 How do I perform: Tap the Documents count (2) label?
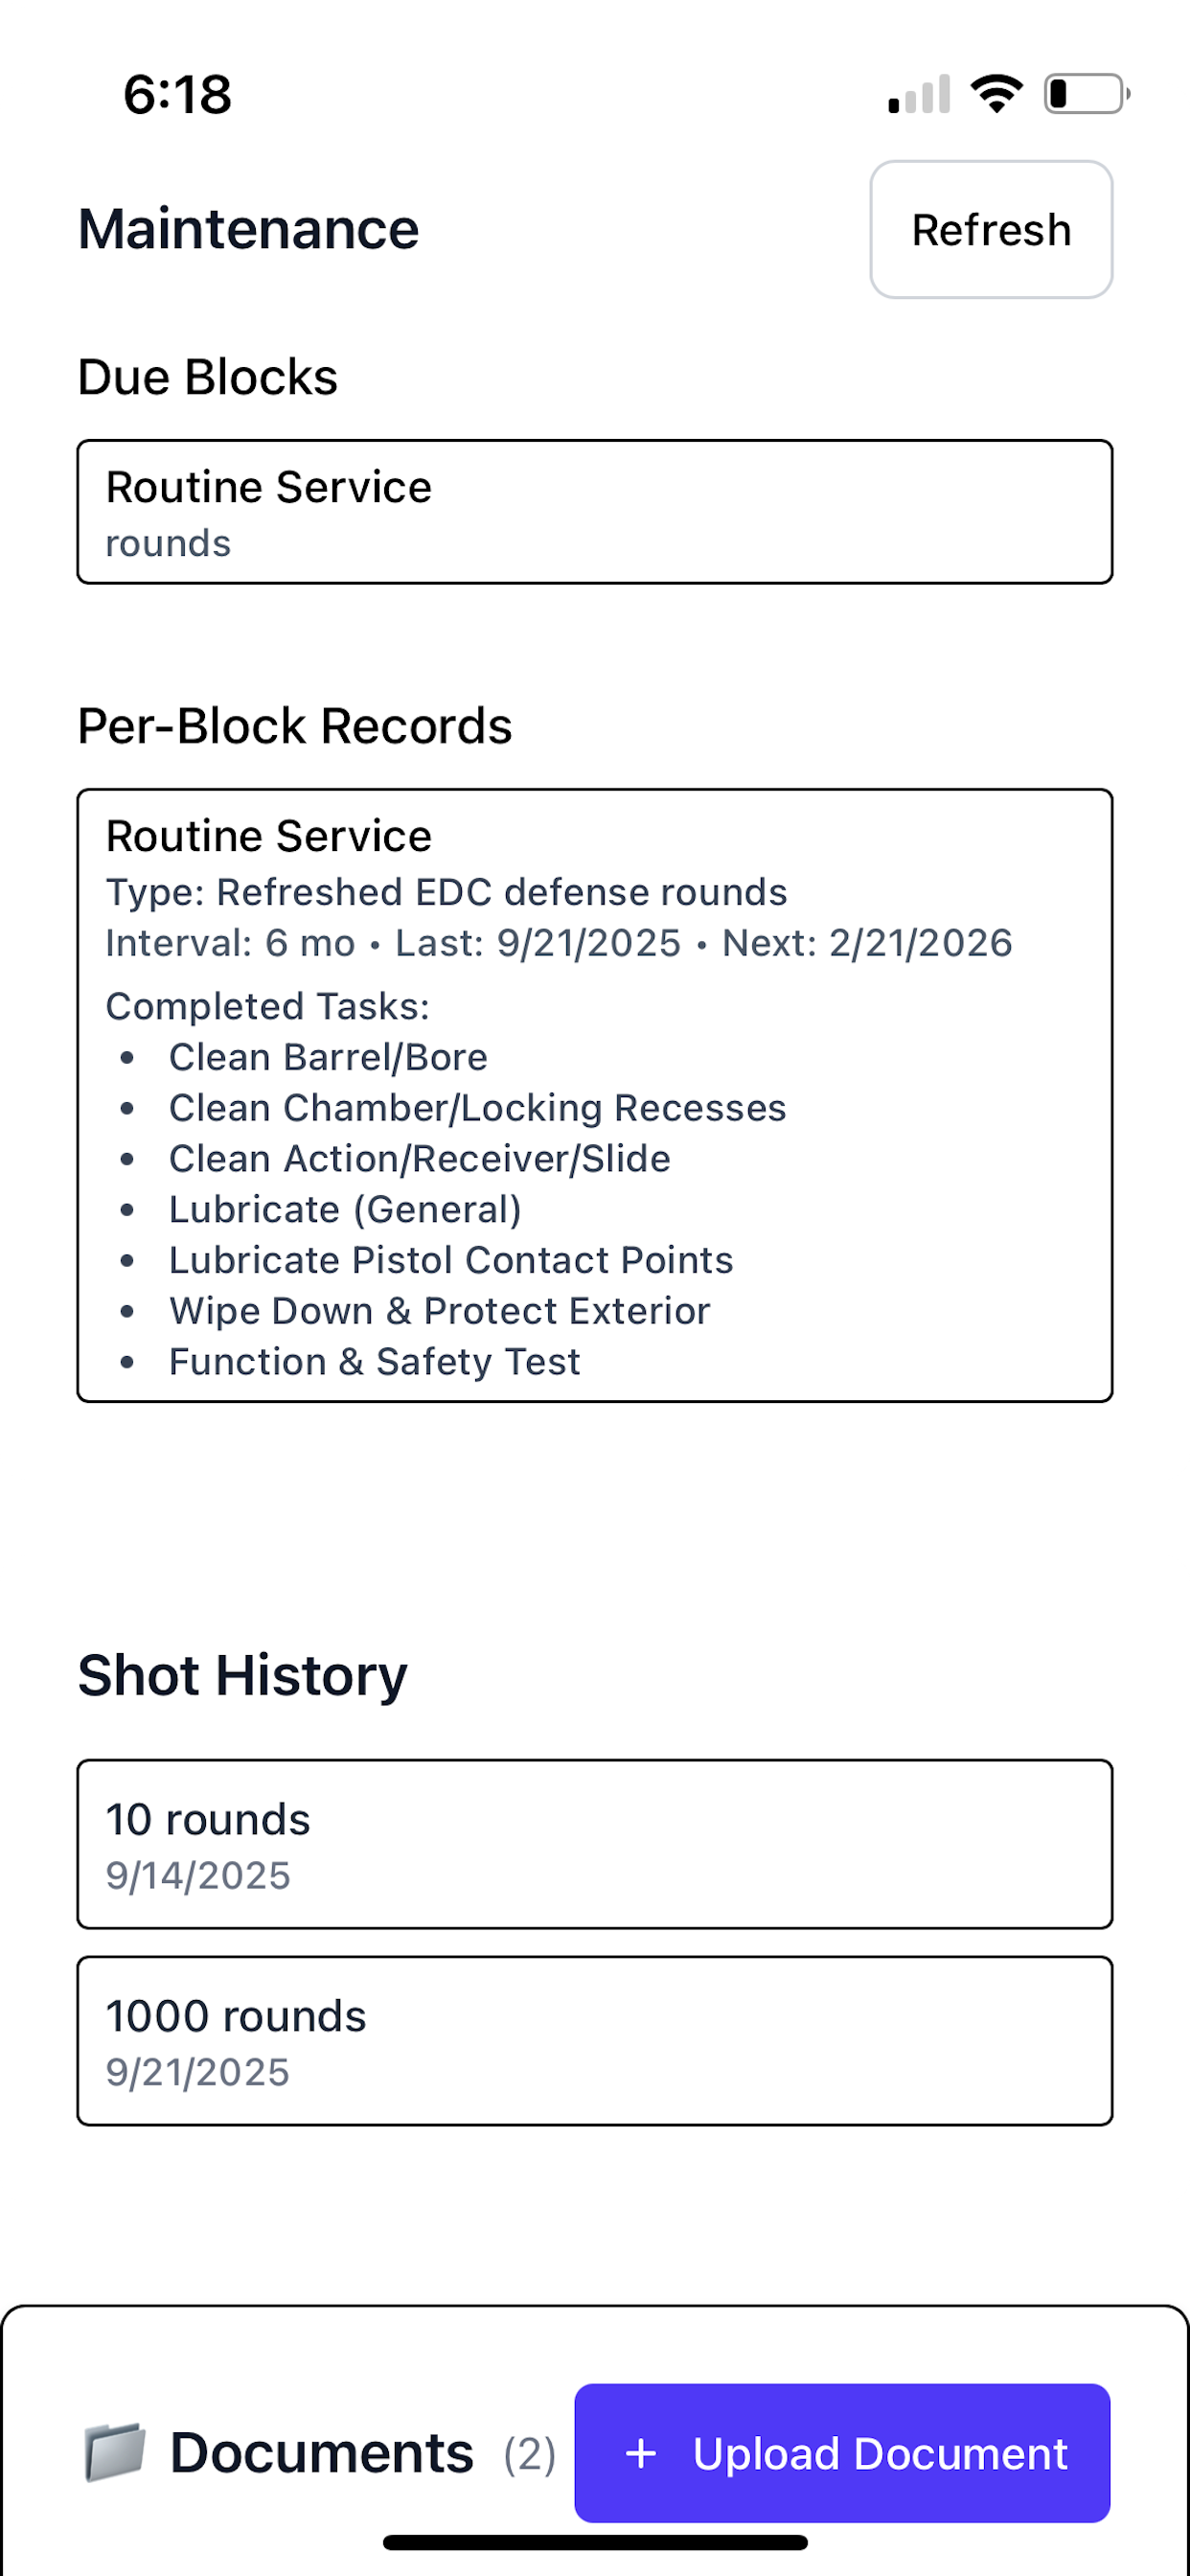[529, 2454]
